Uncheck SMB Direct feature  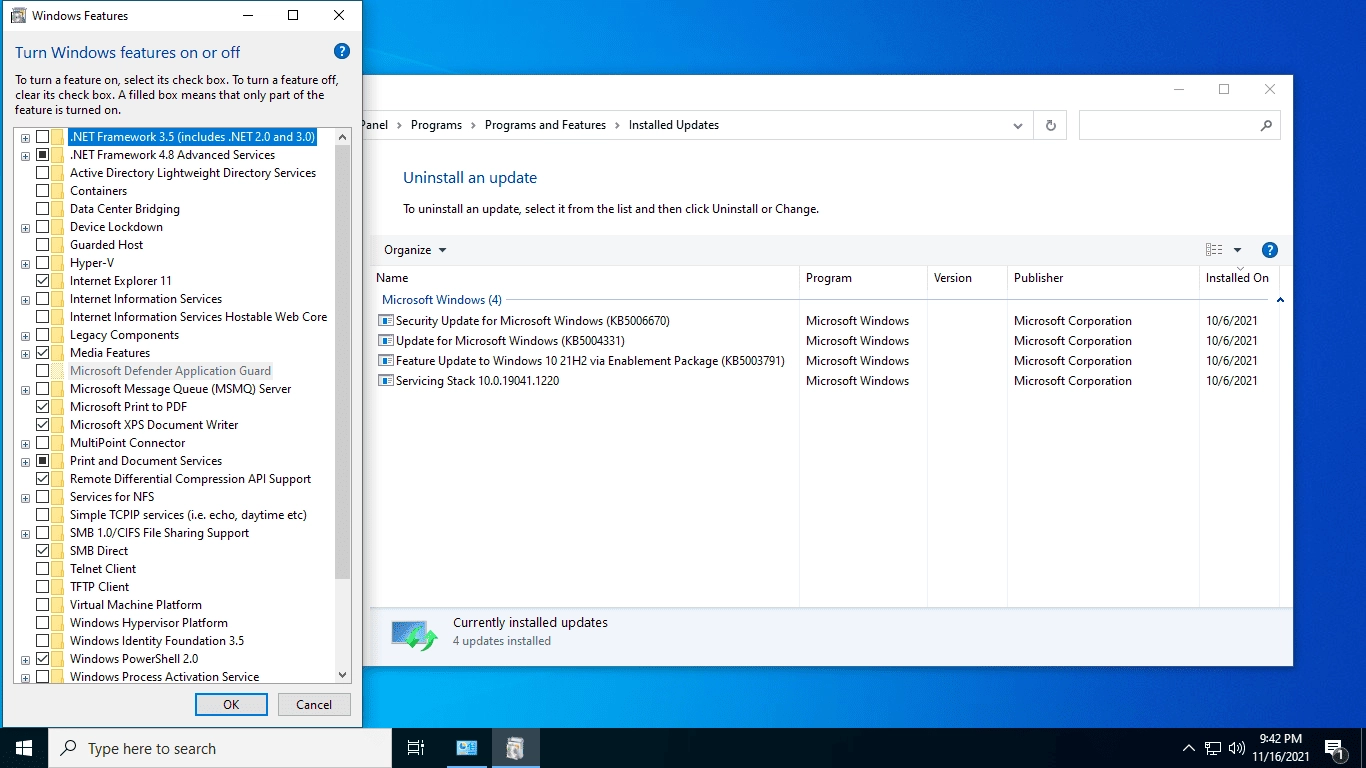42,551
